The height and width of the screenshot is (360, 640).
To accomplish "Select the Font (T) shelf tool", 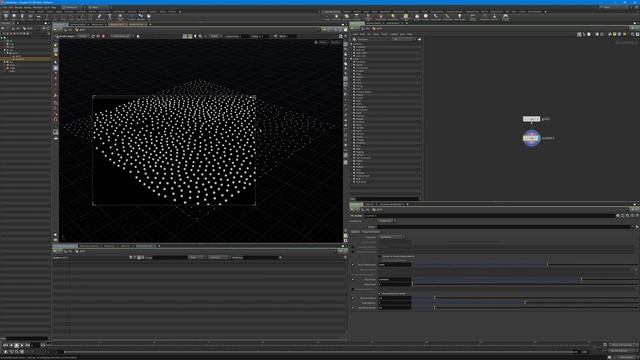I will [x=109, y=17].
